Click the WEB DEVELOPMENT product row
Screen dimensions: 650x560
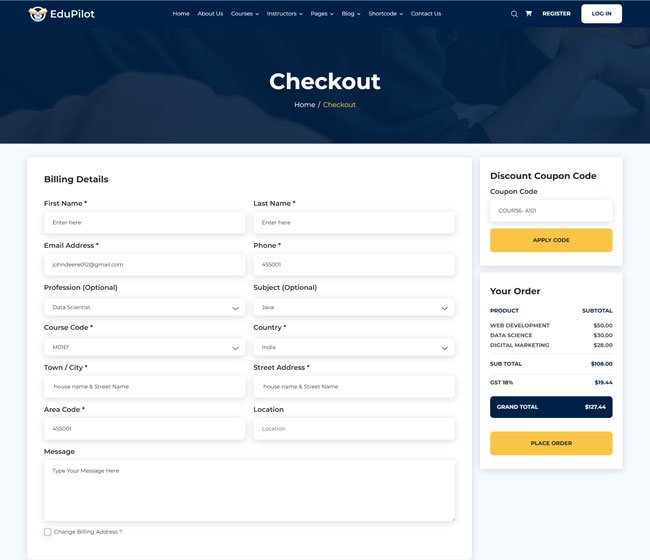[x=551, y=325]
